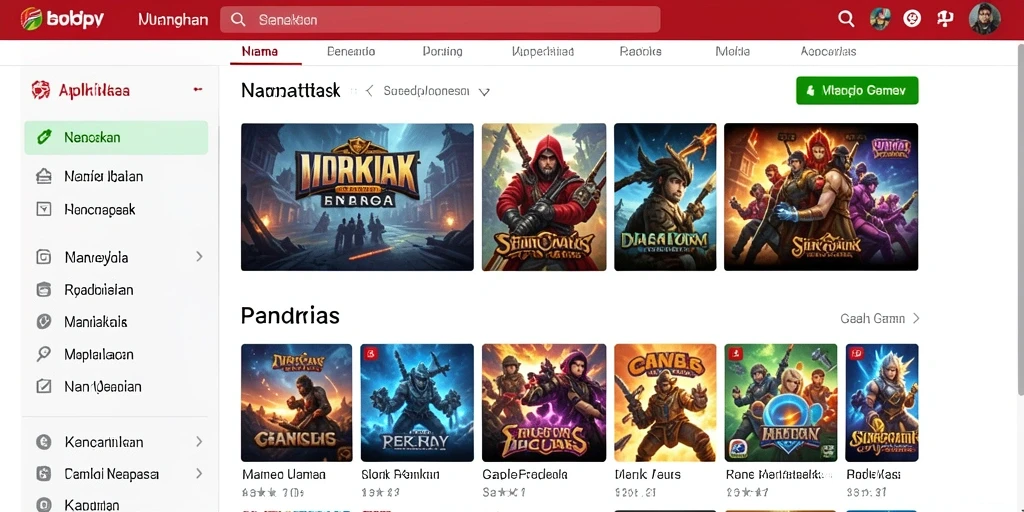Click the red Aplhitlkaa sidebar icon
Screen dimensions: 1024x512
(x=40, y=90)
